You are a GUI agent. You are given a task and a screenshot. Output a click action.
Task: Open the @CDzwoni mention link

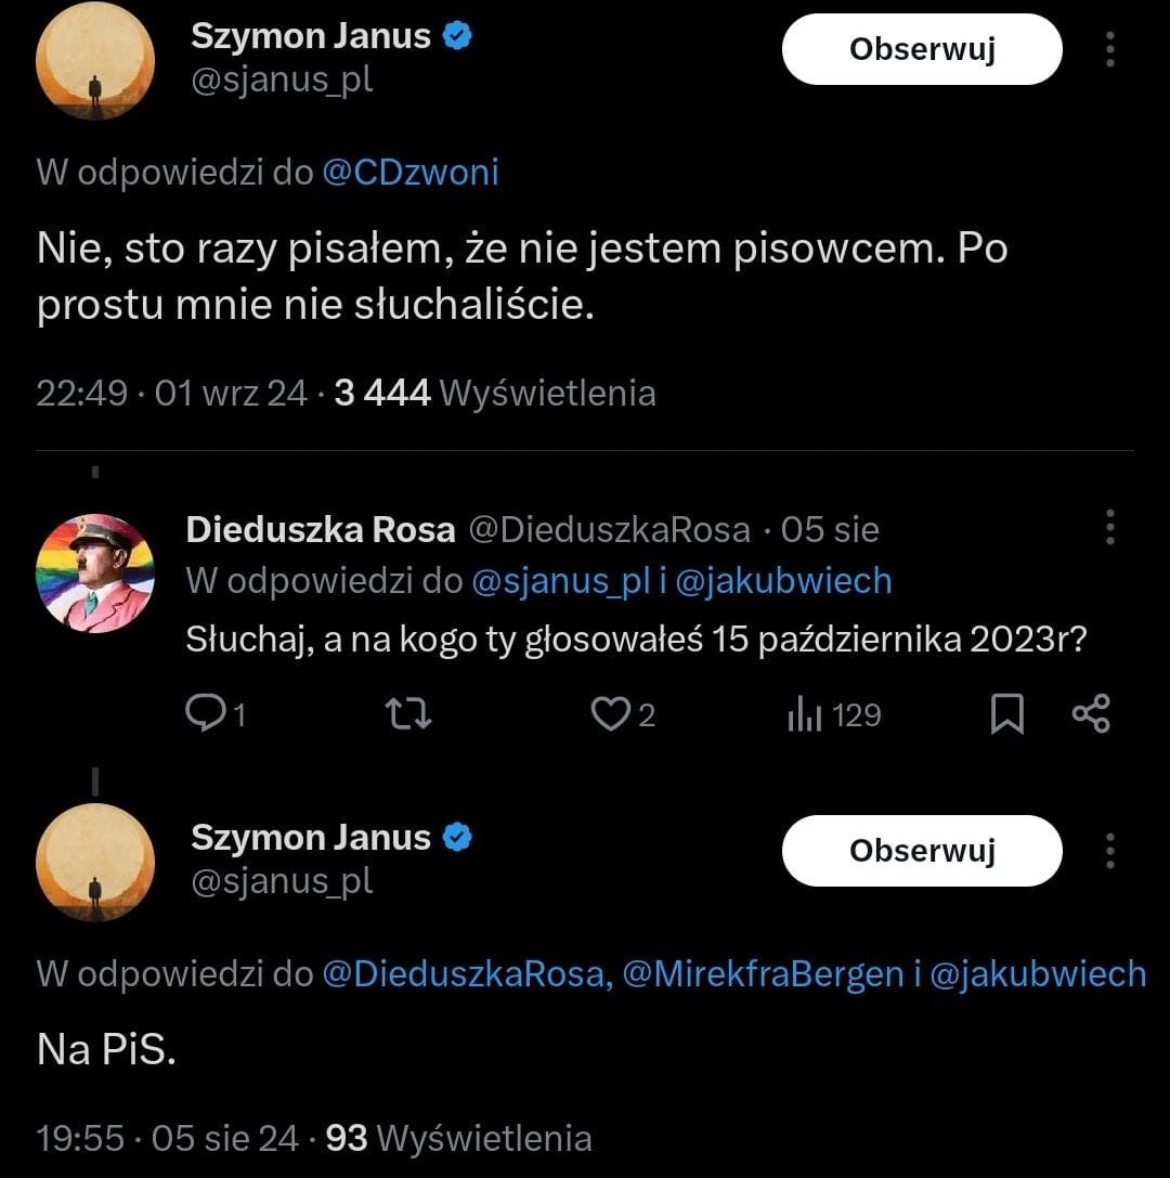[410, 172]
